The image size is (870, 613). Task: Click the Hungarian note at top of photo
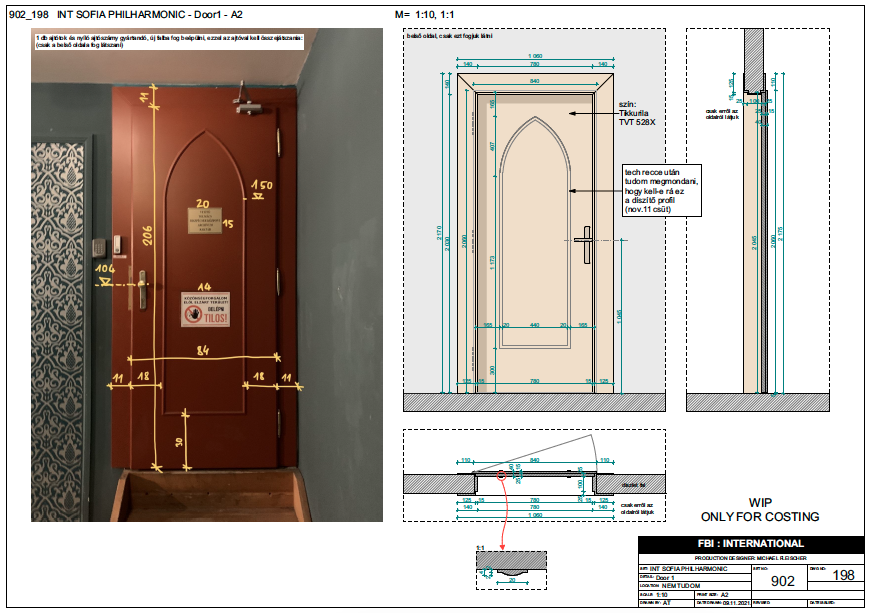click(169, 41)
